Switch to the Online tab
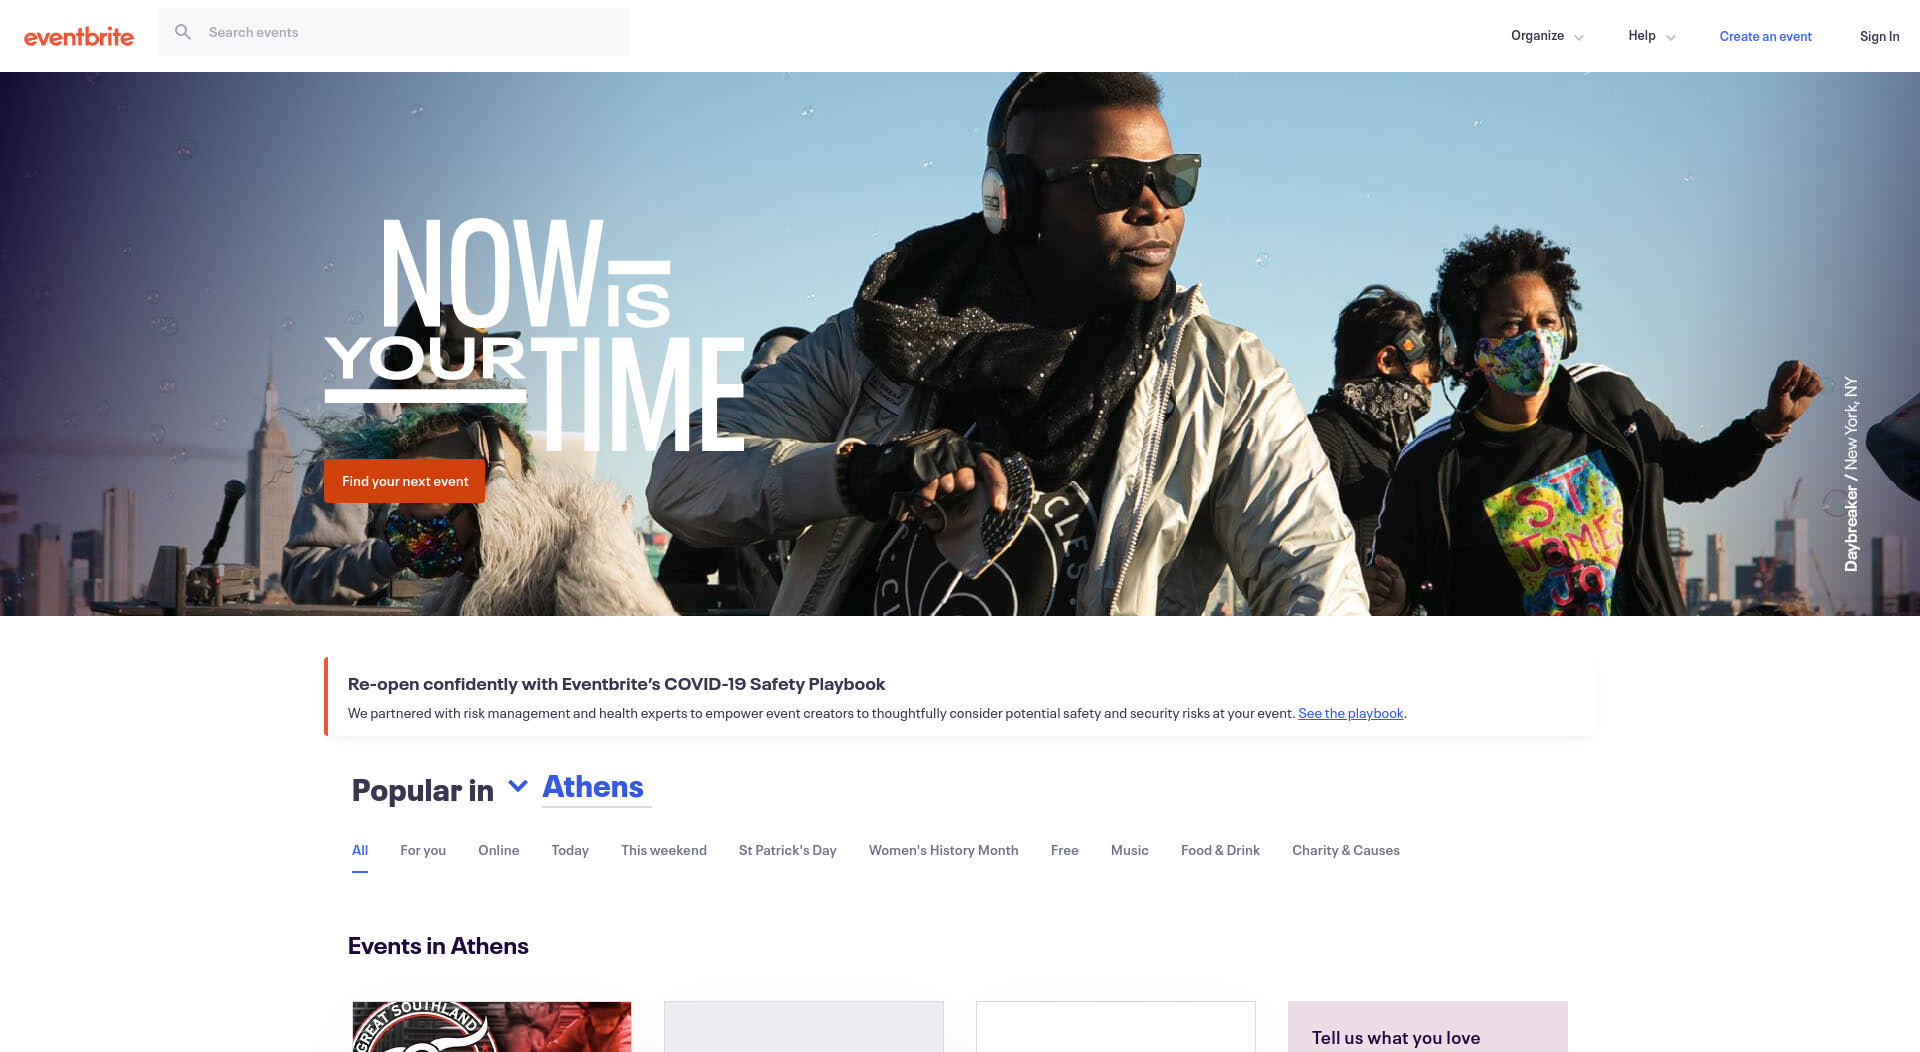This screenshot has width=1920, height=1052. click(x=498, y=850)
